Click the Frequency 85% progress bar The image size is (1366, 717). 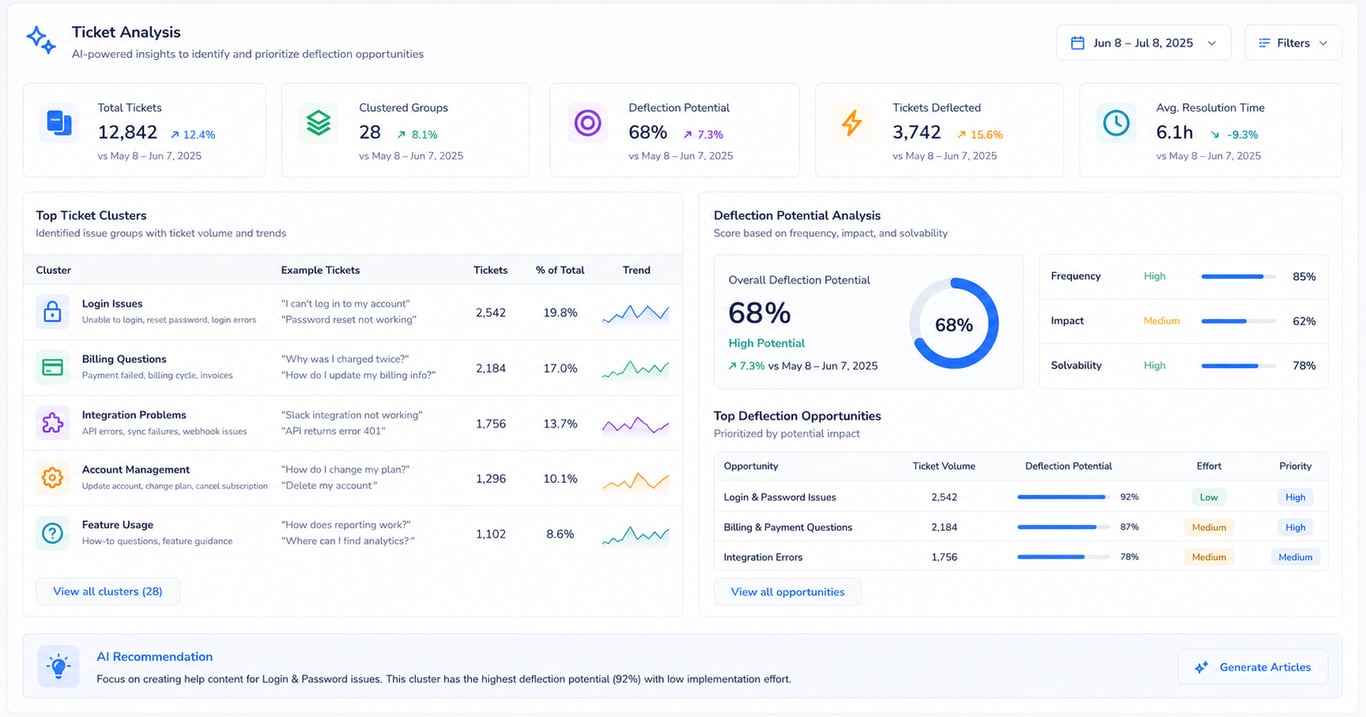[1238, 277]
